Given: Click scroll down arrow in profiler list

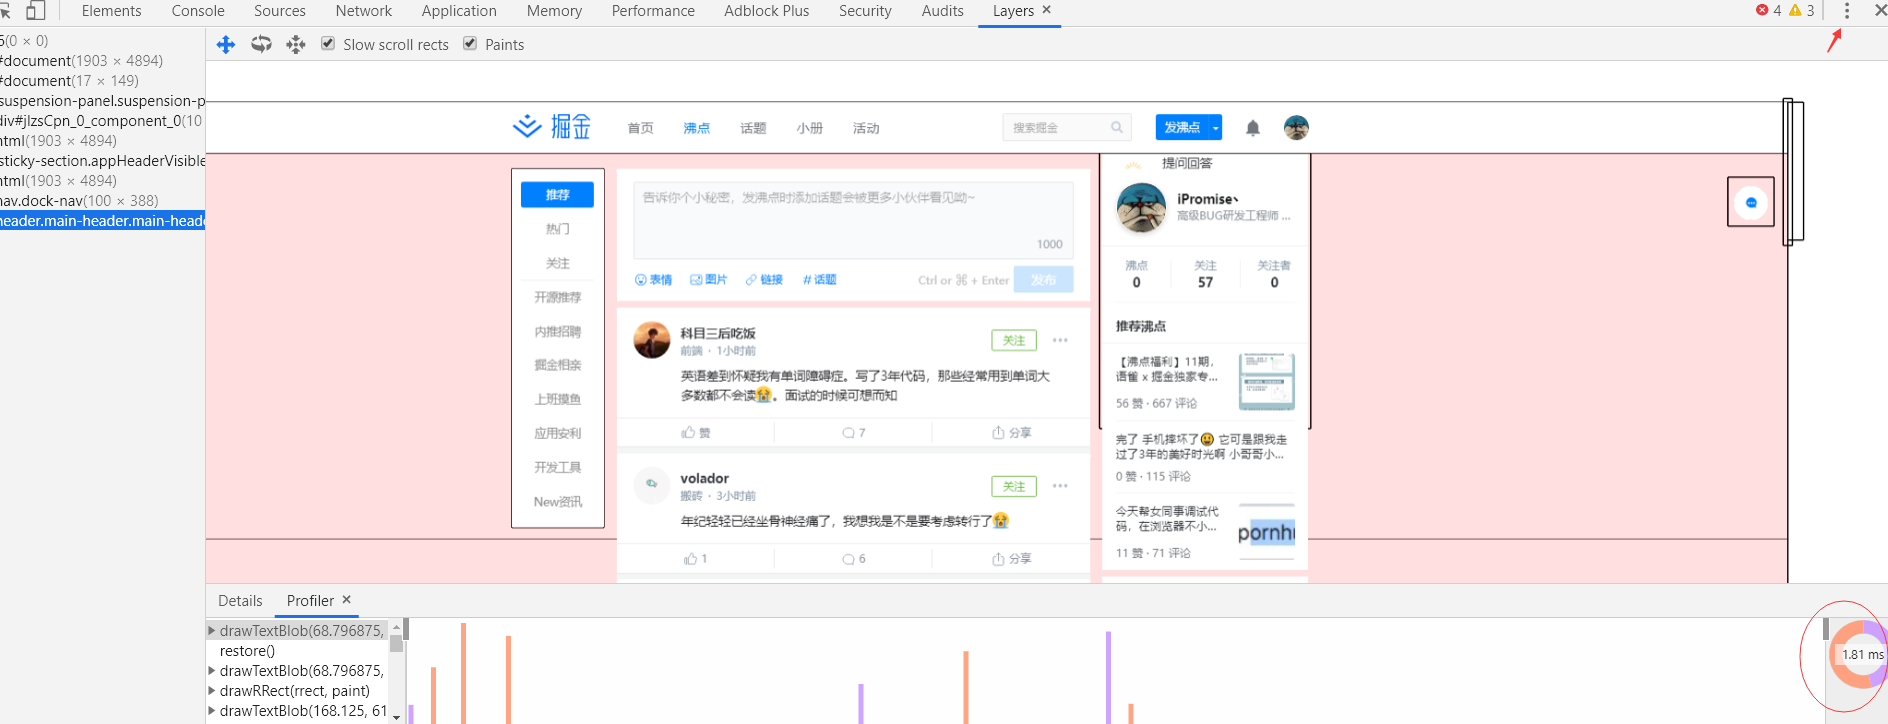Looking at the screenshot, I should click(397, 717).
